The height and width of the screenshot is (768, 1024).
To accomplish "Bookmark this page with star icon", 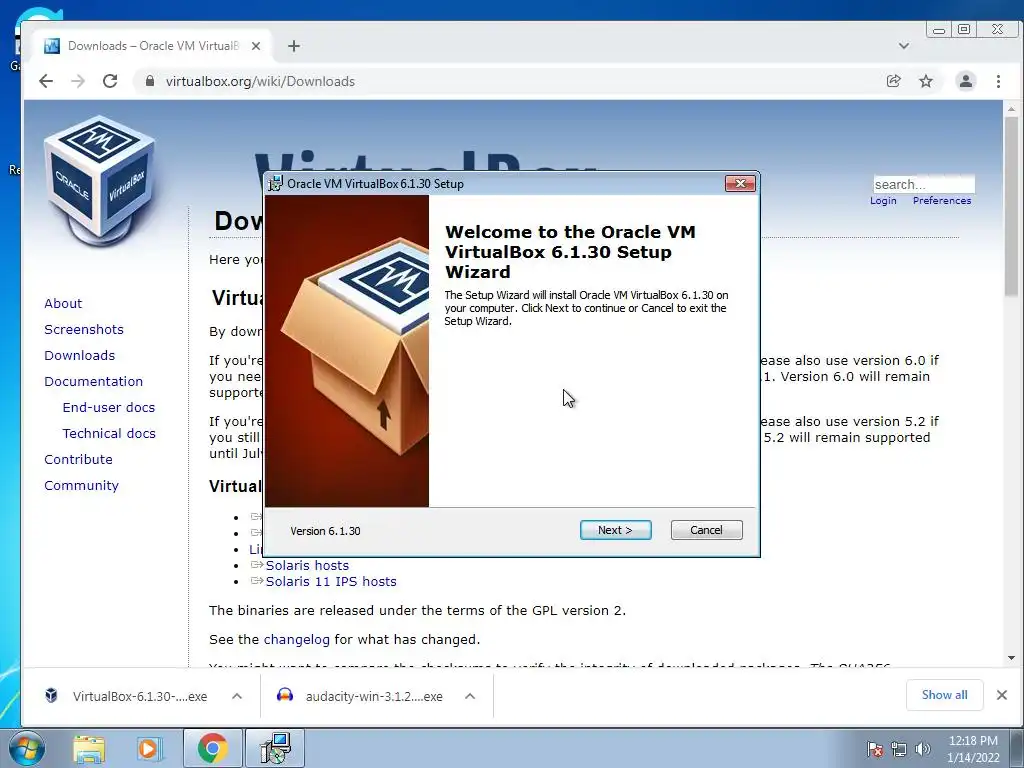I will click(x=926, y=81).
